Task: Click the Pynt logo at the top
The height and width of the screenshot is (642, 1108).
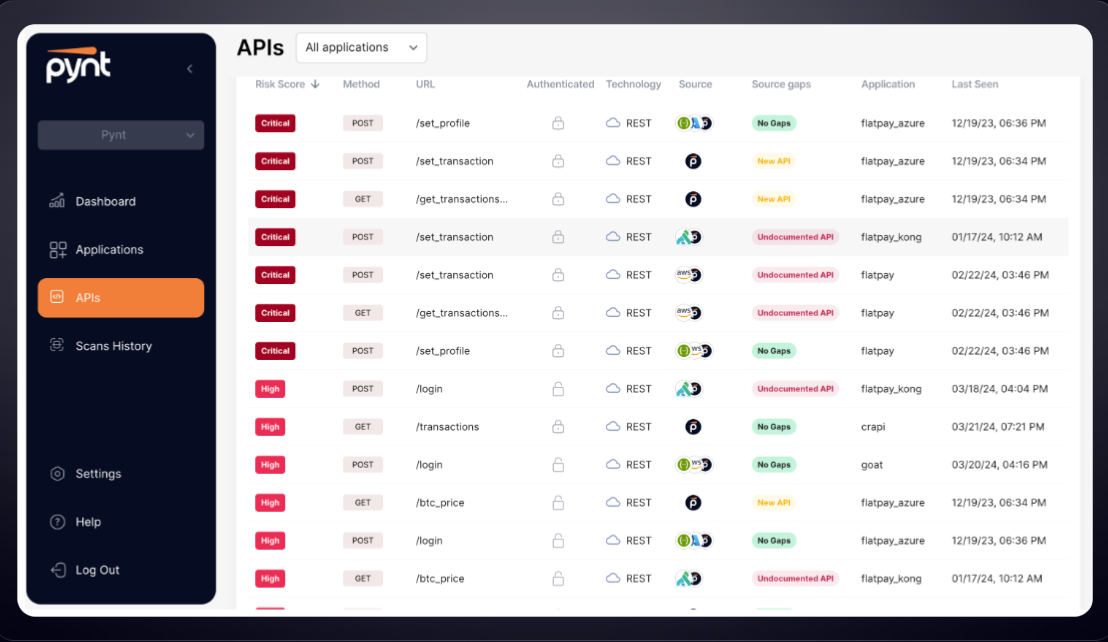Action: point(77,66)
